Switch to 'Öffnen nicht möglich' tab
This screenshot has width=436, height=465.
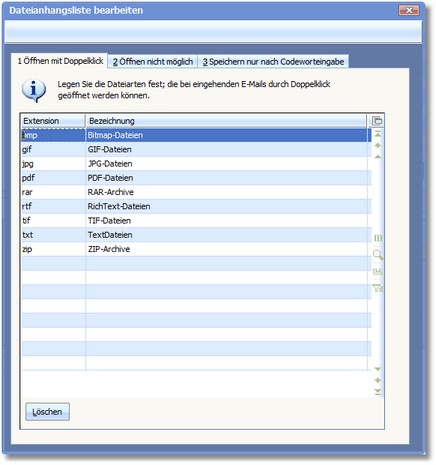(x=153, y=62)
